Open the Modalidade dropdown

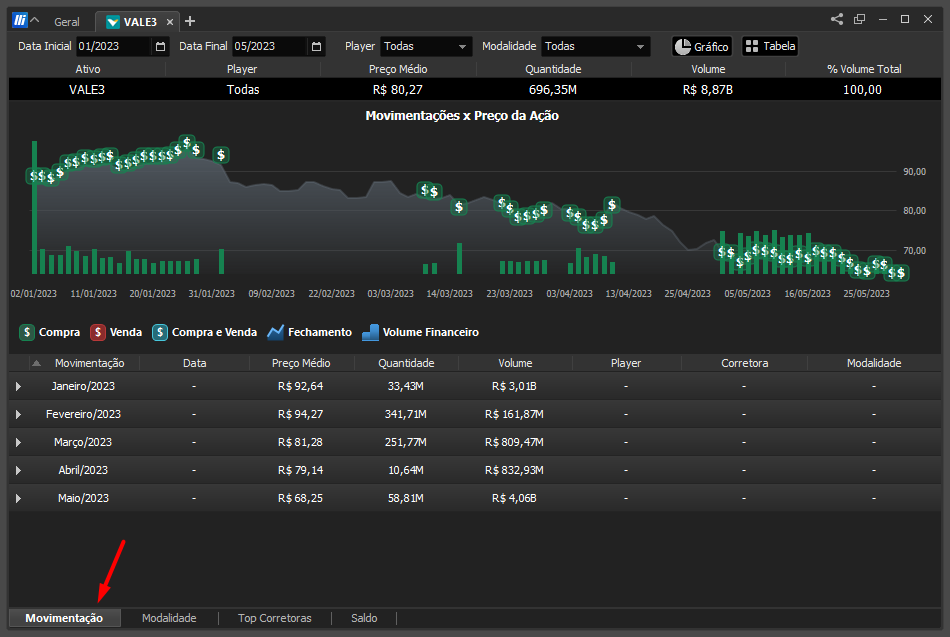(596, 47)
